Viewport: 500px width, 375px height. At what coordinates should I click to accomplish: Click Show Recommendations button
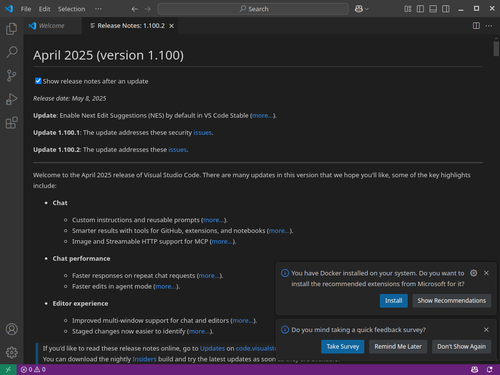[x=452, y=301]
